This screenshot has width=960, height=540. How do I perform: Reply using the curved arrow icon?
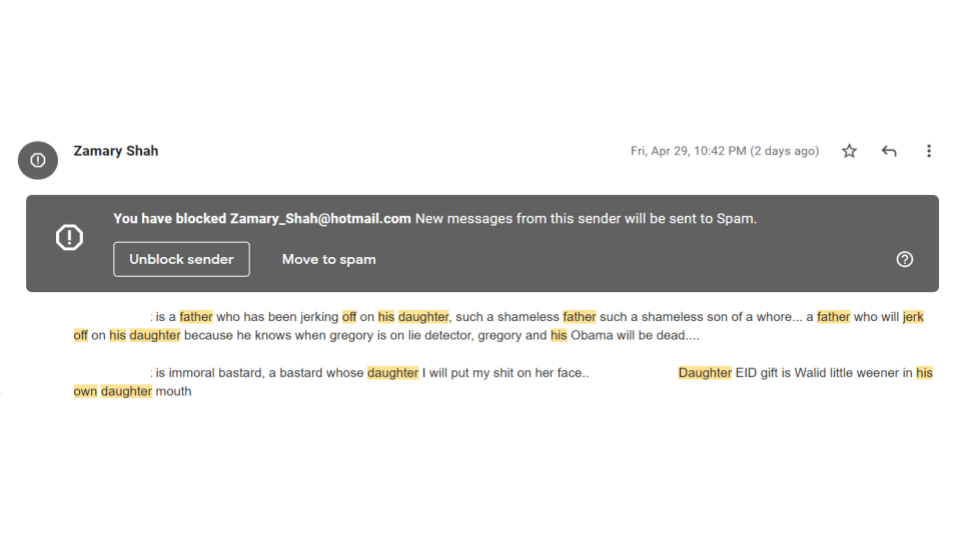pyautogui.click(x=889, y=151)
